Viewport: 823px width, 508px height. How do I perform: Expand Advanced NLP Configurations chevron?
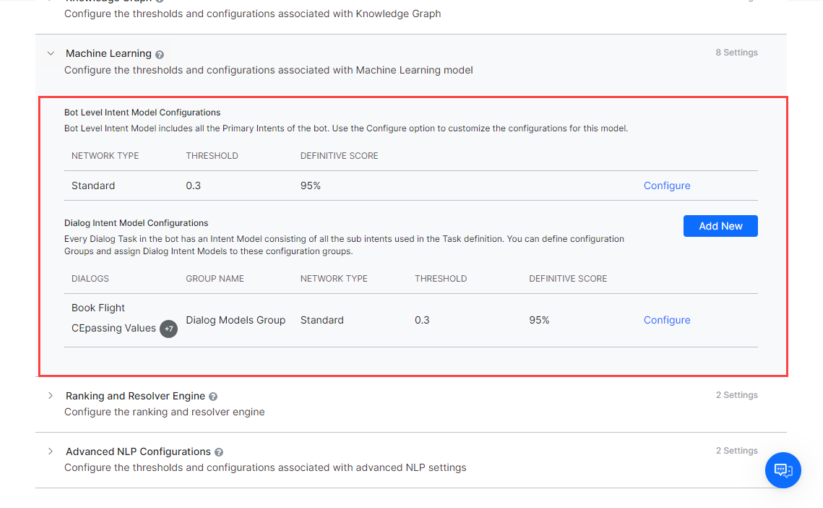[x=50, y=452]
